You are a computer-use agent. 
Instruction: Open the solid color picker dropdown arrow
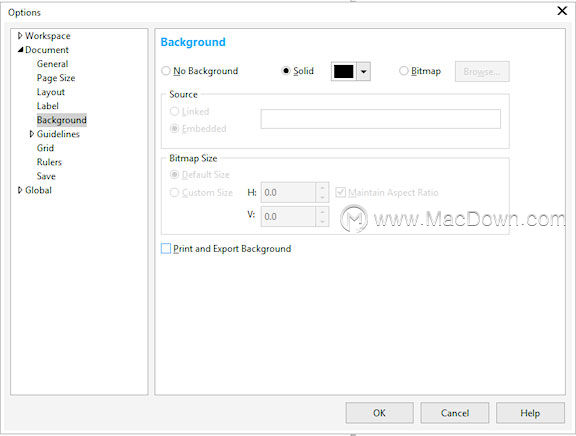(x=363, y=71)
